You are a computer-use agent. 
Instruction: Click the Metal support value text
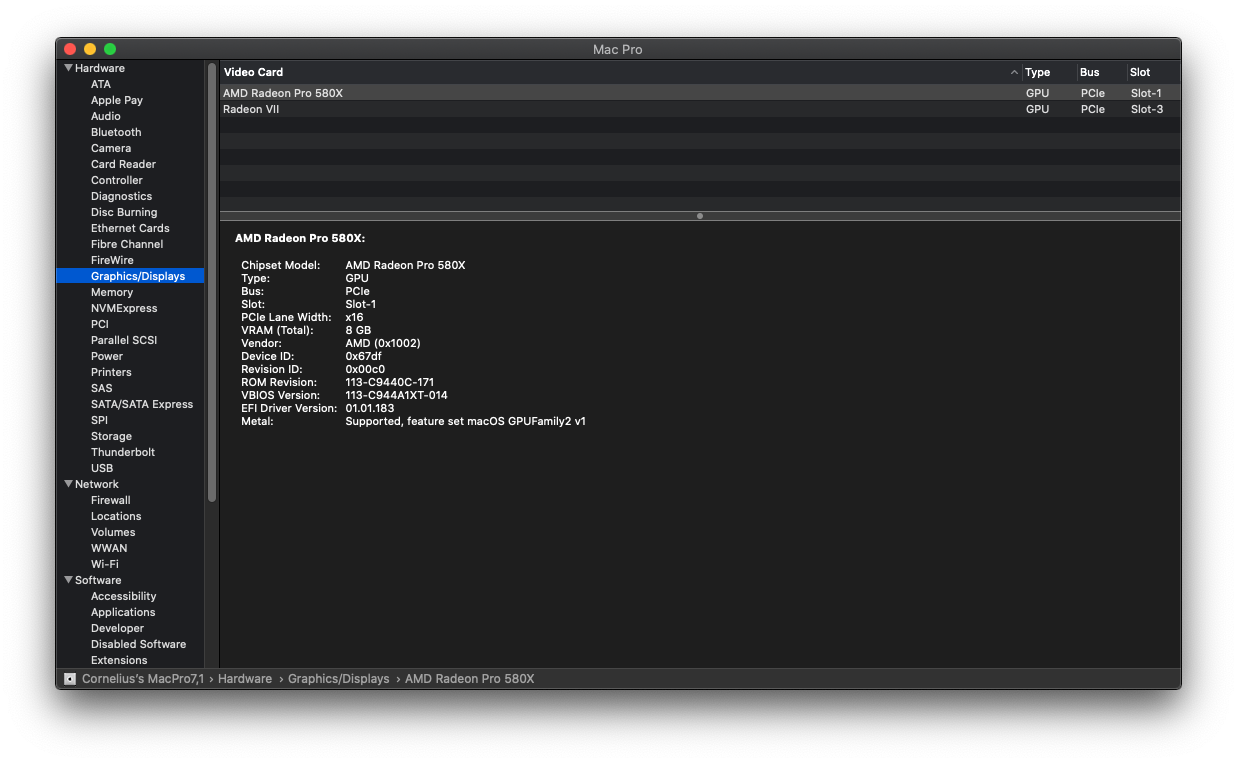pyautogui.click(x=465, y=421)
